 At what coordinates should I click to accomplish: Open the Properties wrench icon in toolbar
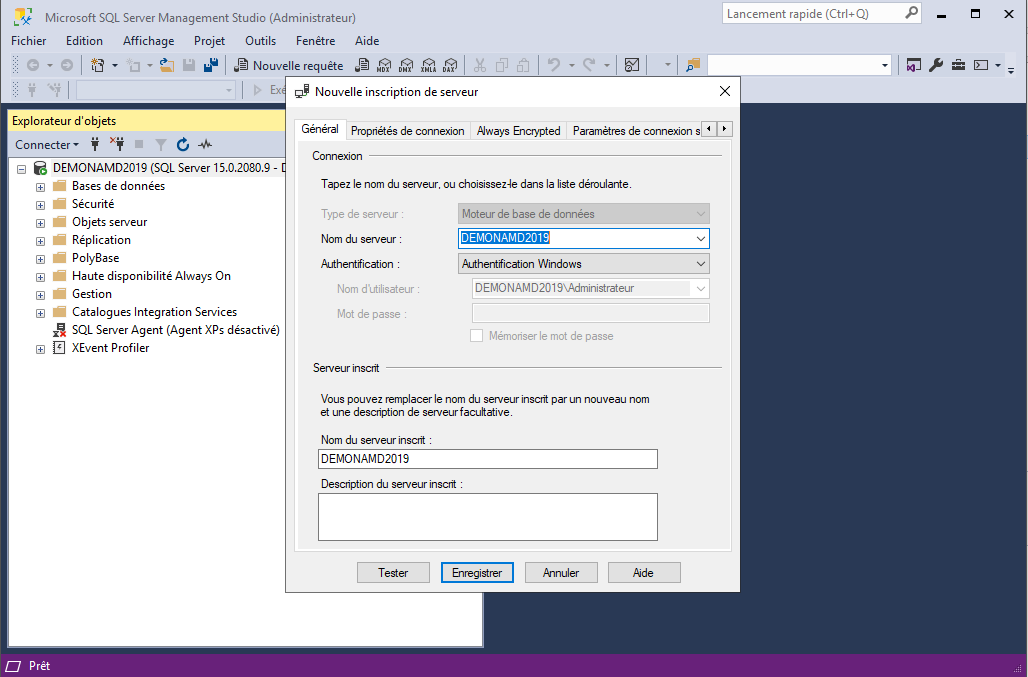[936, 66]
